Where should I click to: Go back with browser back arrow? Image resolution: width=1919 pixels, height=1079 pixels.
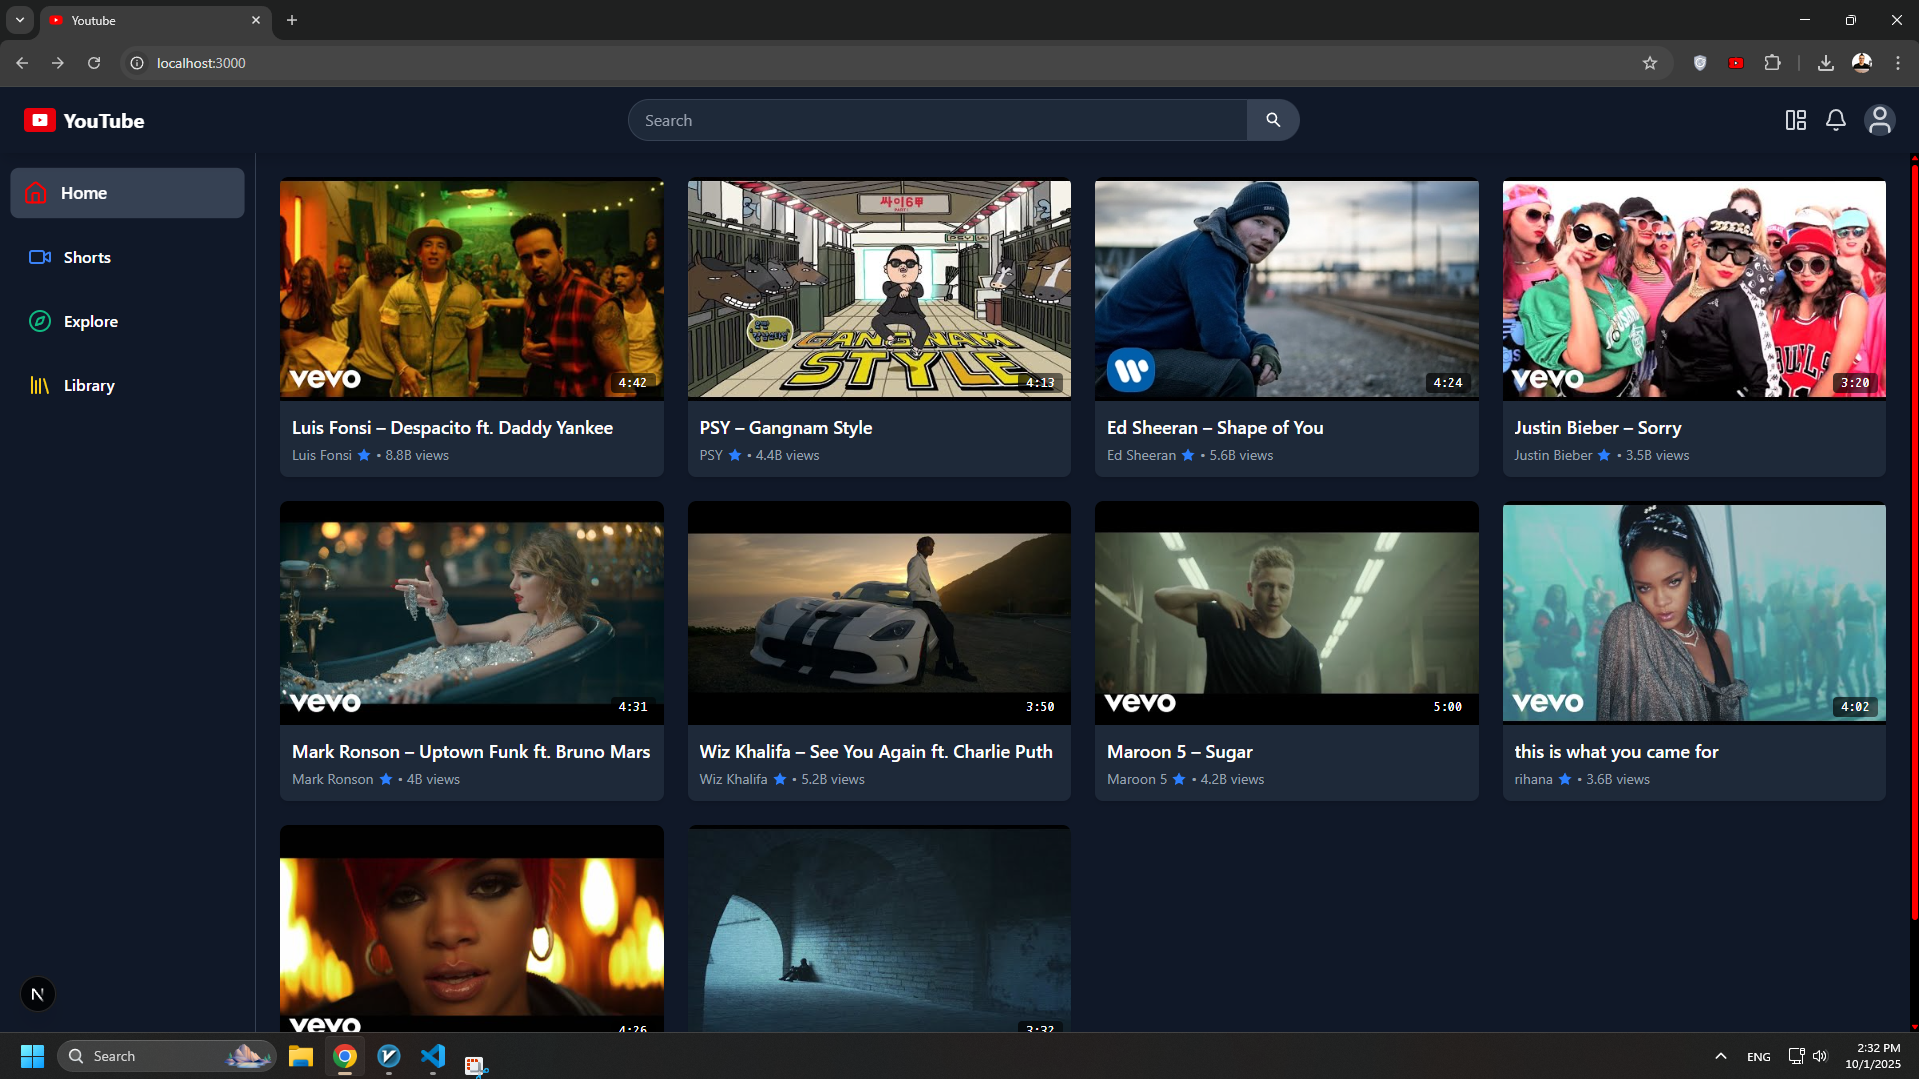pos(22,63)
